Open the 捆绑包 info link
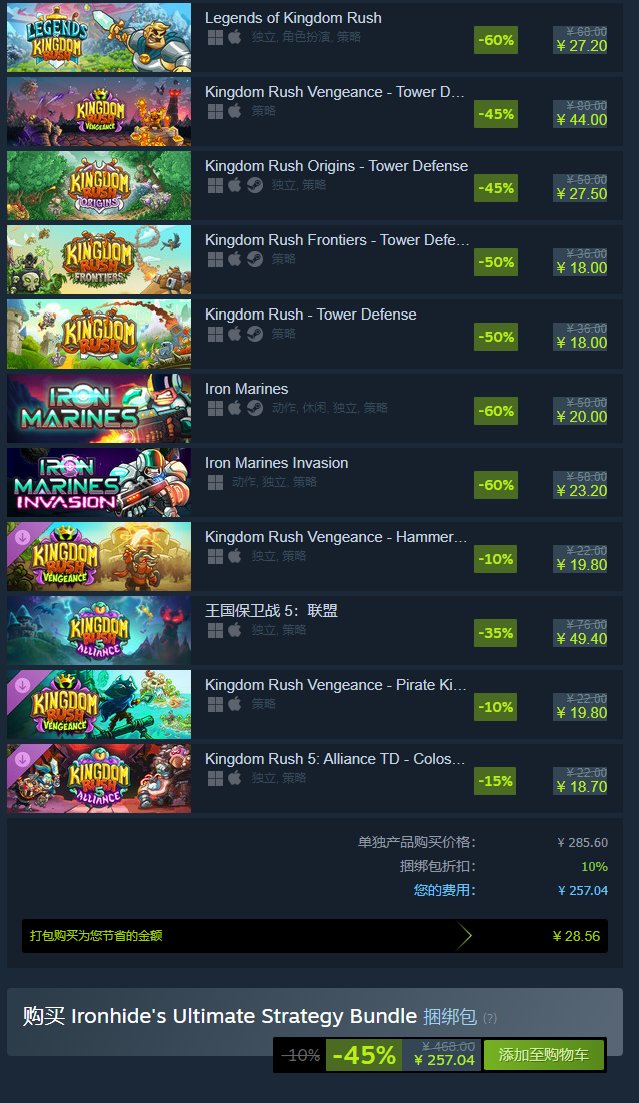639x1103 pixels. pyautogui.click(x=450, y=1016)
